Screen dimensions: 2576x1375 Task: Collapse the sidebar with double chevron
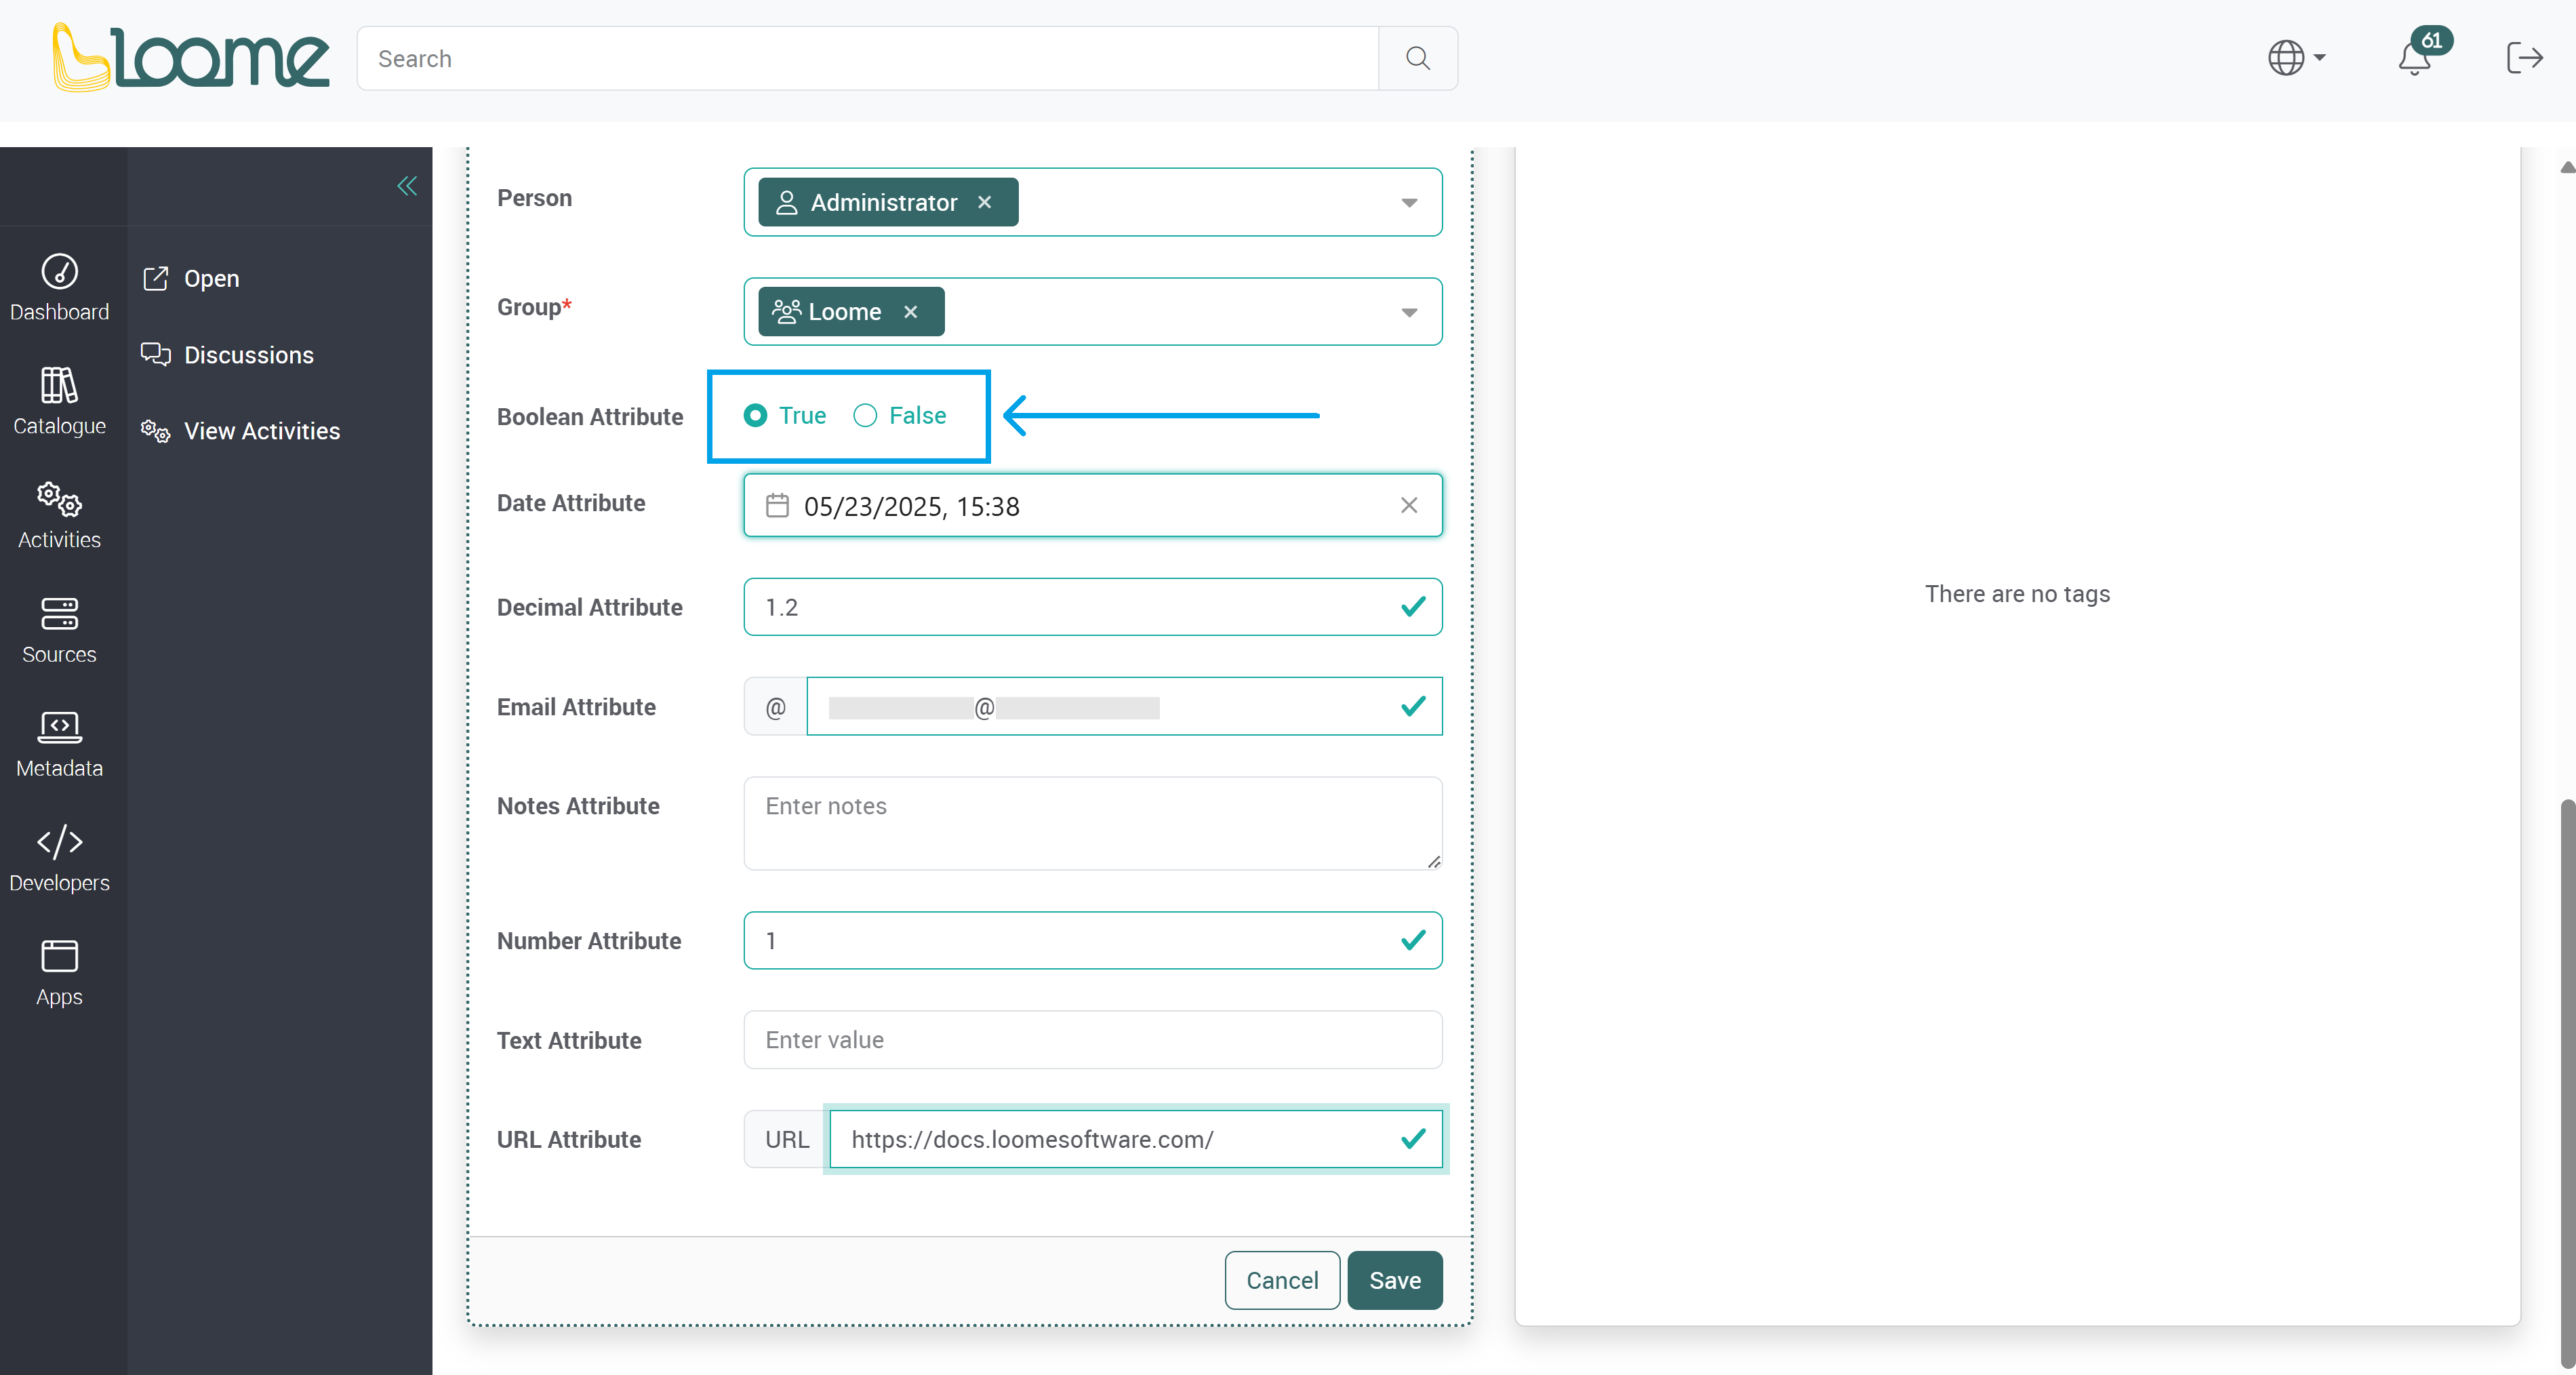pos(407,186)
